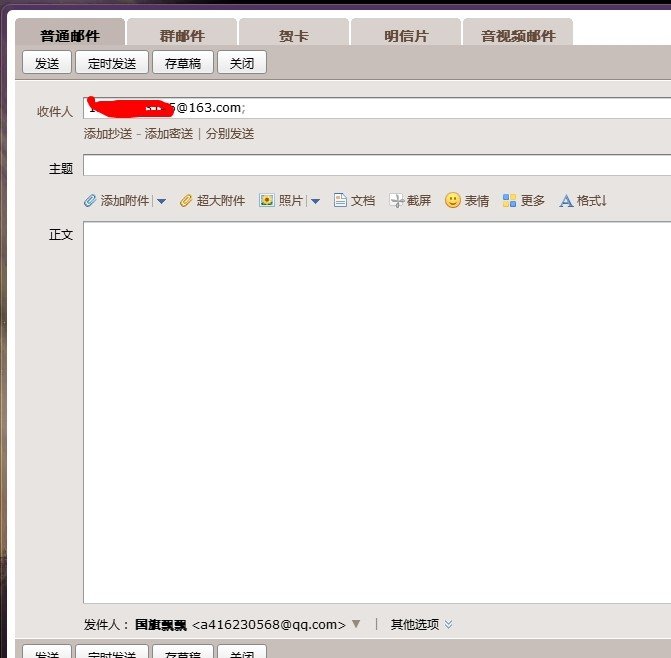Image resolution: width=671 pixels, height=658 pixels.
Task: Click the 截屏 scissors icon
Action: pos(396,200)
